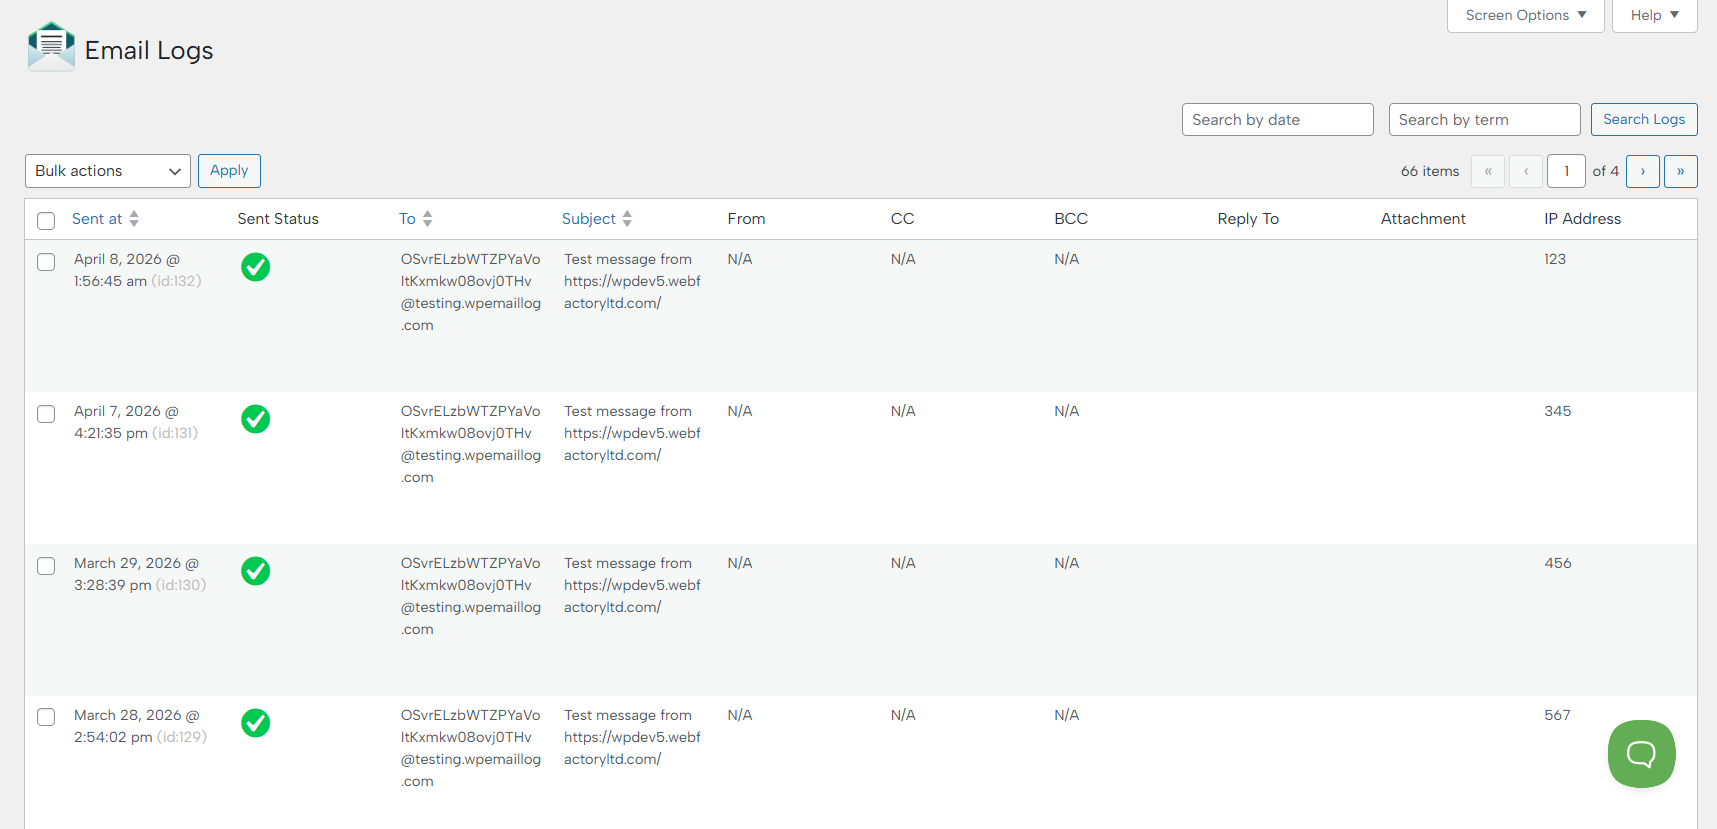The image size is (1717, 829).
Task: Open the green chat support widget
Action: tap(1641, 754)
